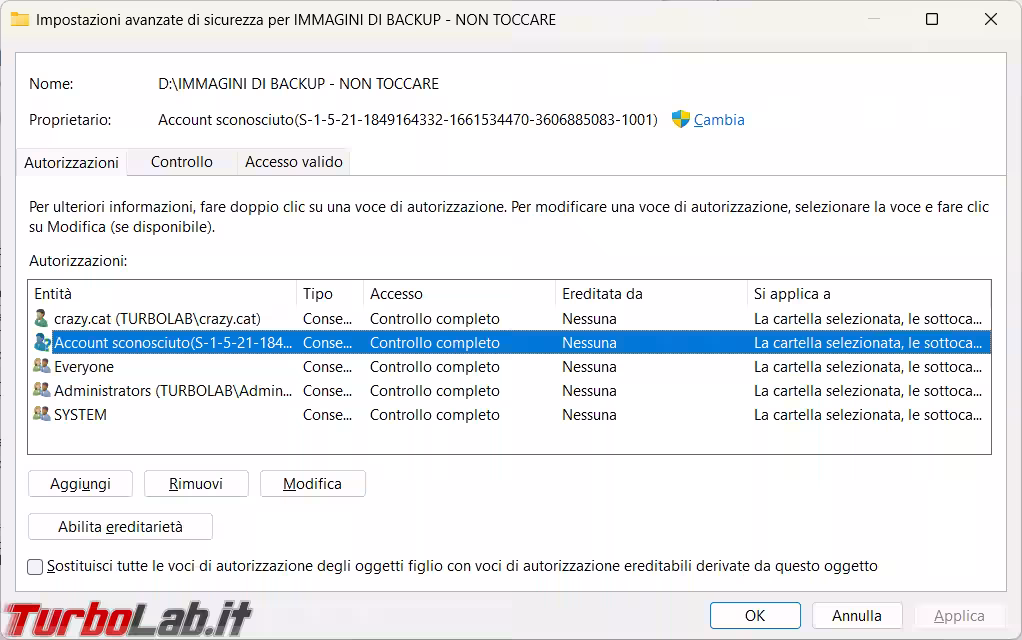Click the unknown account entry icon

pos(41,343)
